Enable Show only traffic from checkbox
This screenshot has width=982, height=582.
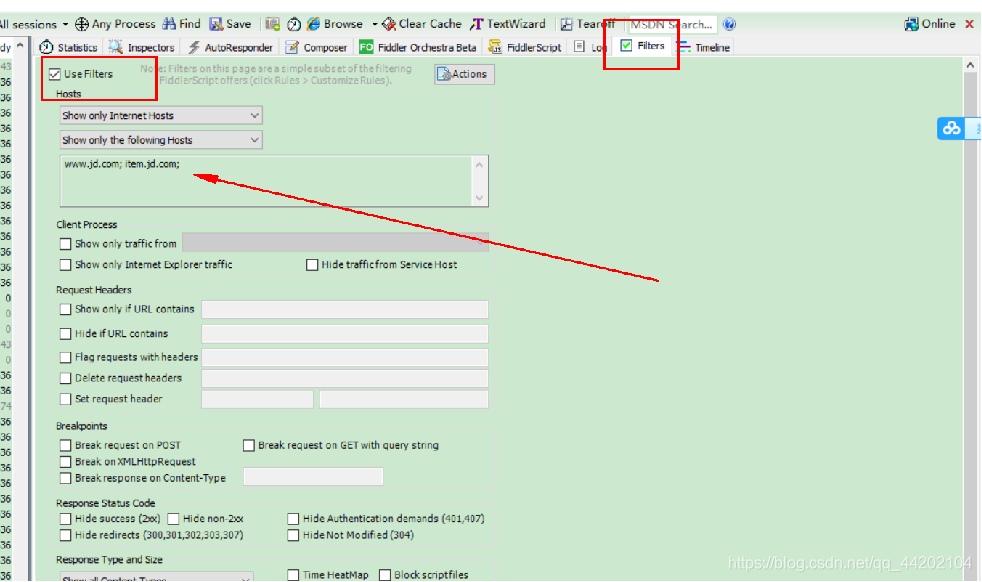pos(65,244)
